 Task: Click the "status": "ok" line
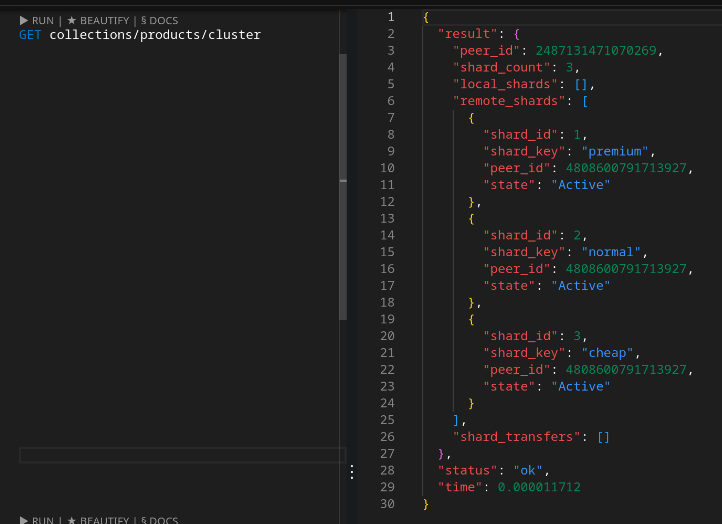(494, 470)
